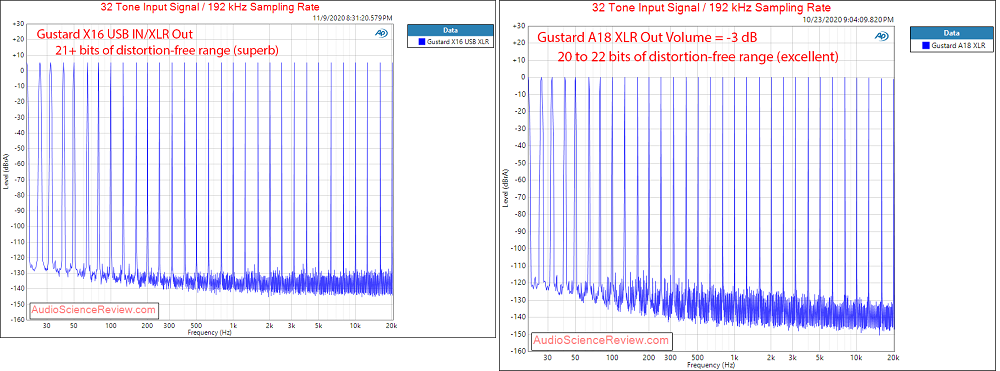Click the 1k frequency tick on the right graph
This screenshot has width=1000, height=371.
point(735,359)
